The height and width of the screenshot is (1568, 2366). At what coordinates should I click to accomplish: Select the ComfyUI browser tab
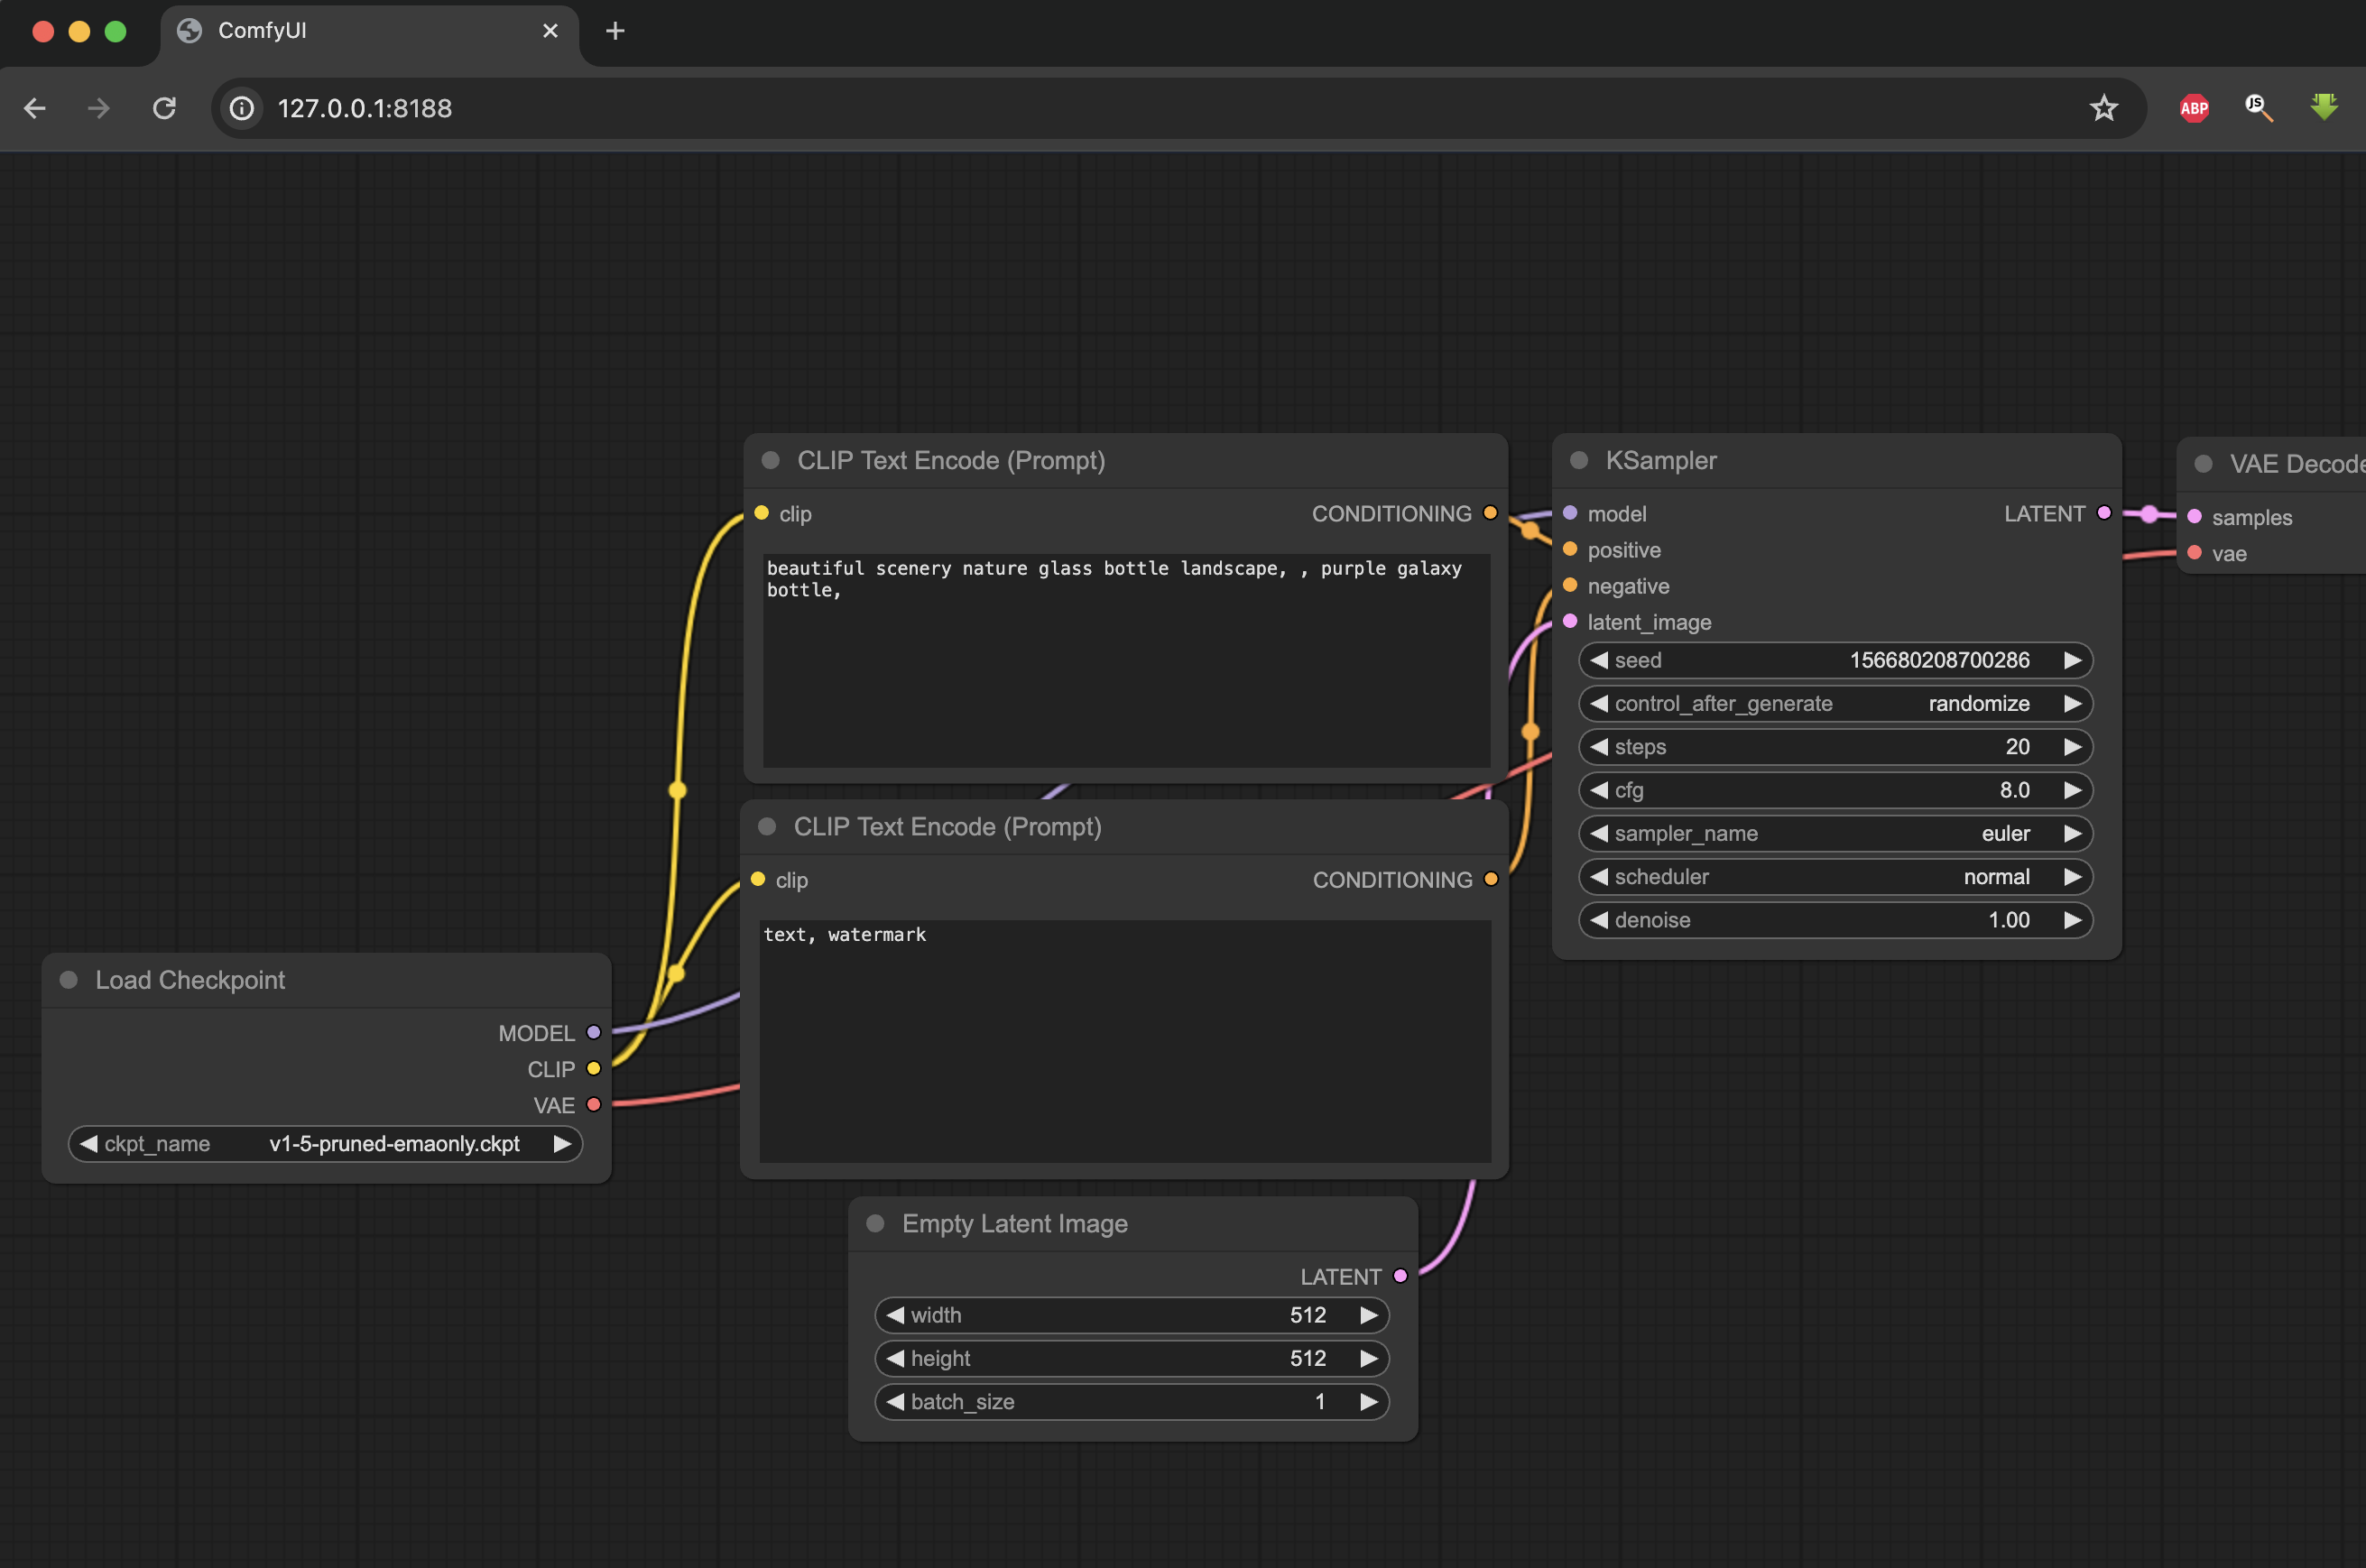tap(350, 31)
